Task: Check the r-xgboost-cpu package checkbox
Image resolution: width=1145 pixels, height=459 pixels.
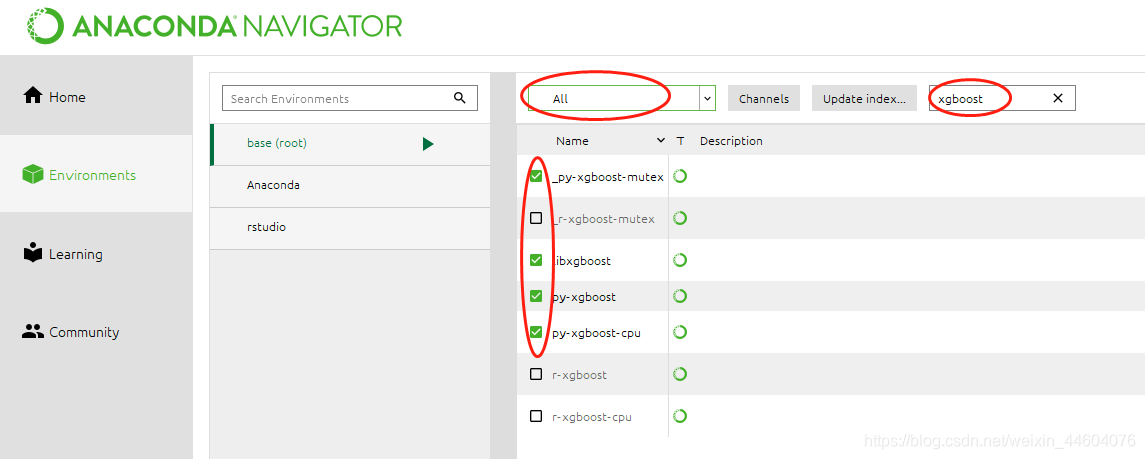Action: [x=536, y=416]
